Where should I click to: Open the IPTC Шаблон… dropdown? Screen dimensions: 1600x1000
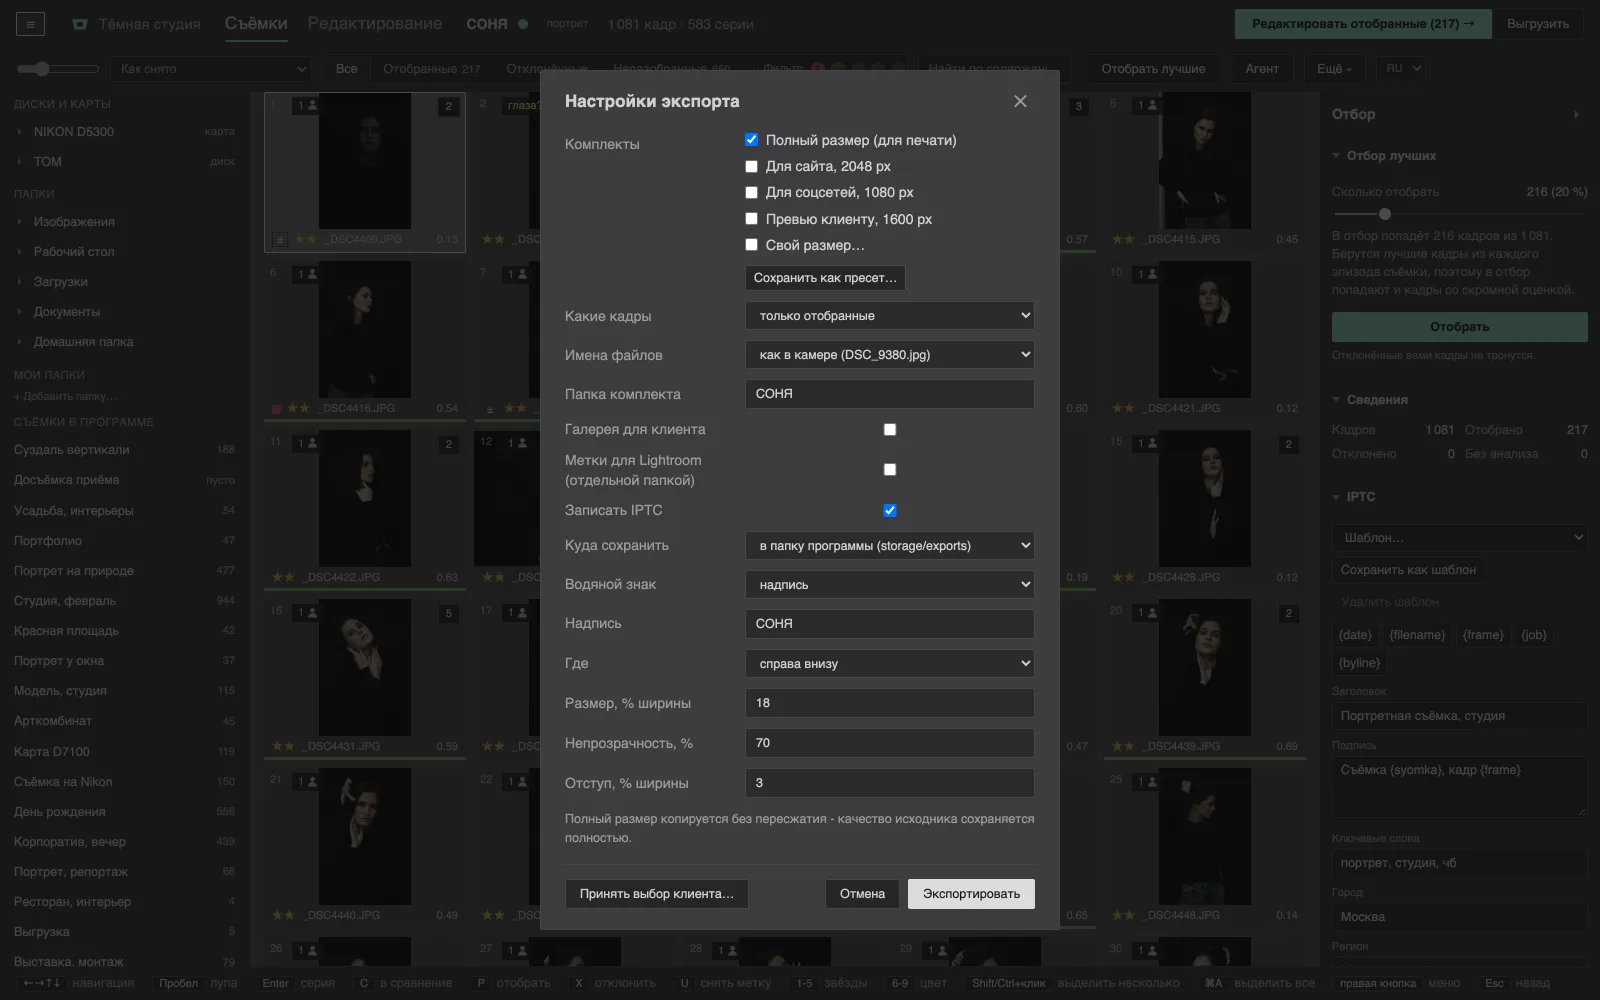(x=1459, y=538)
